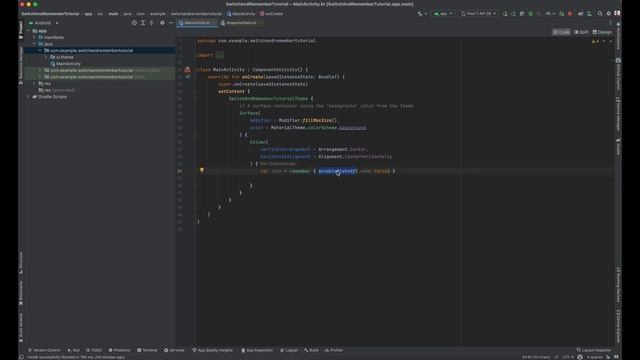Open Device Explorer side panel

618,326
